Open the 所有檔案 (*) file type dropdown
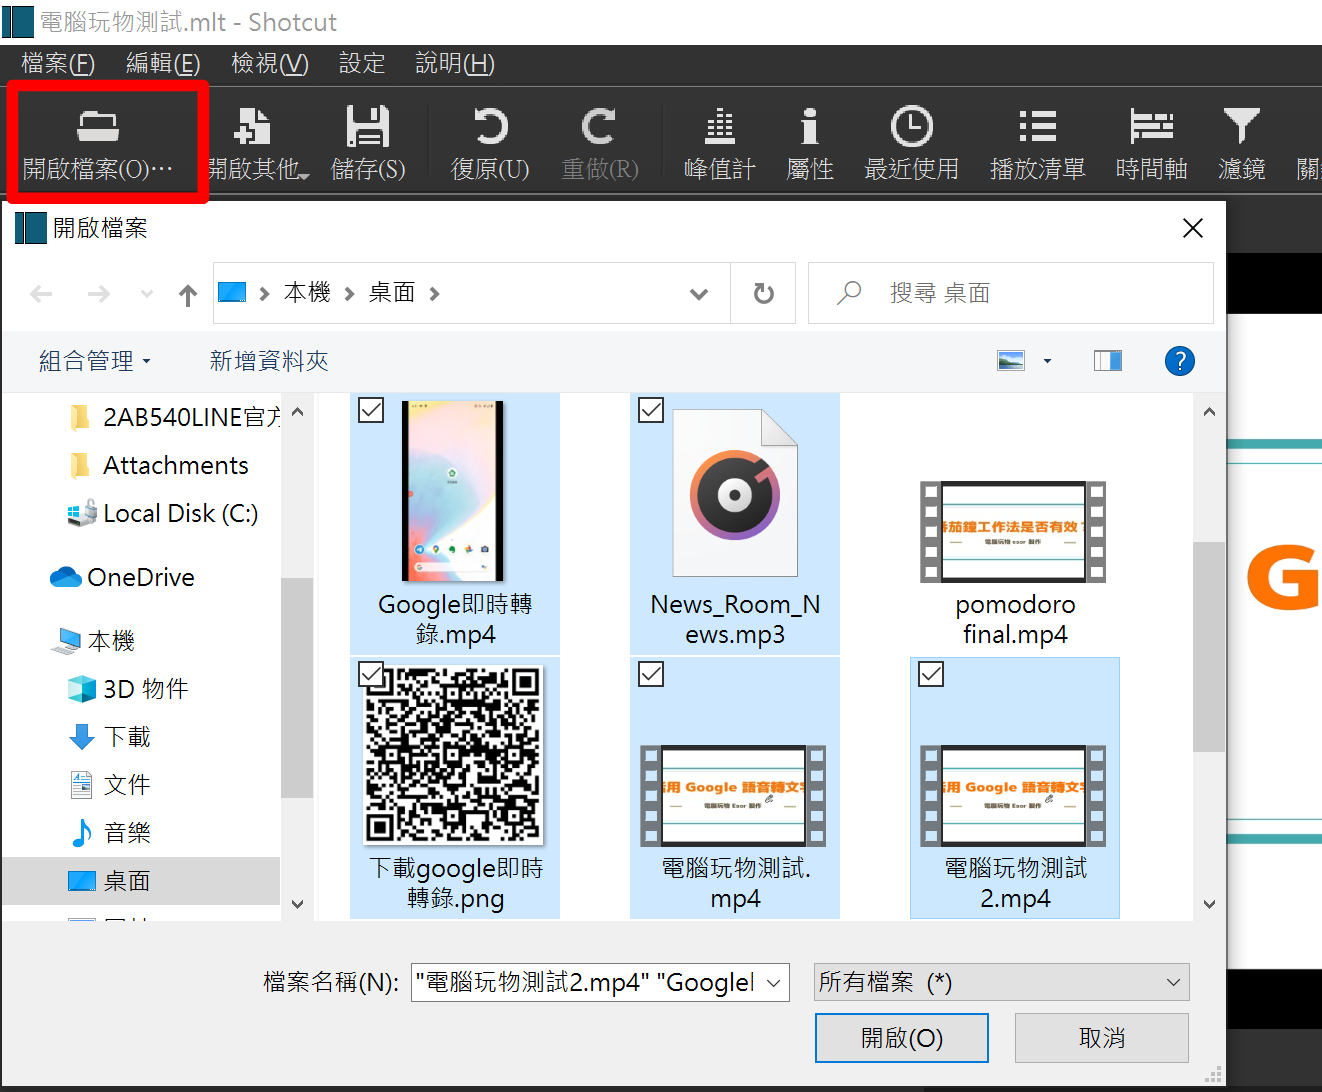 (1002, 982)
